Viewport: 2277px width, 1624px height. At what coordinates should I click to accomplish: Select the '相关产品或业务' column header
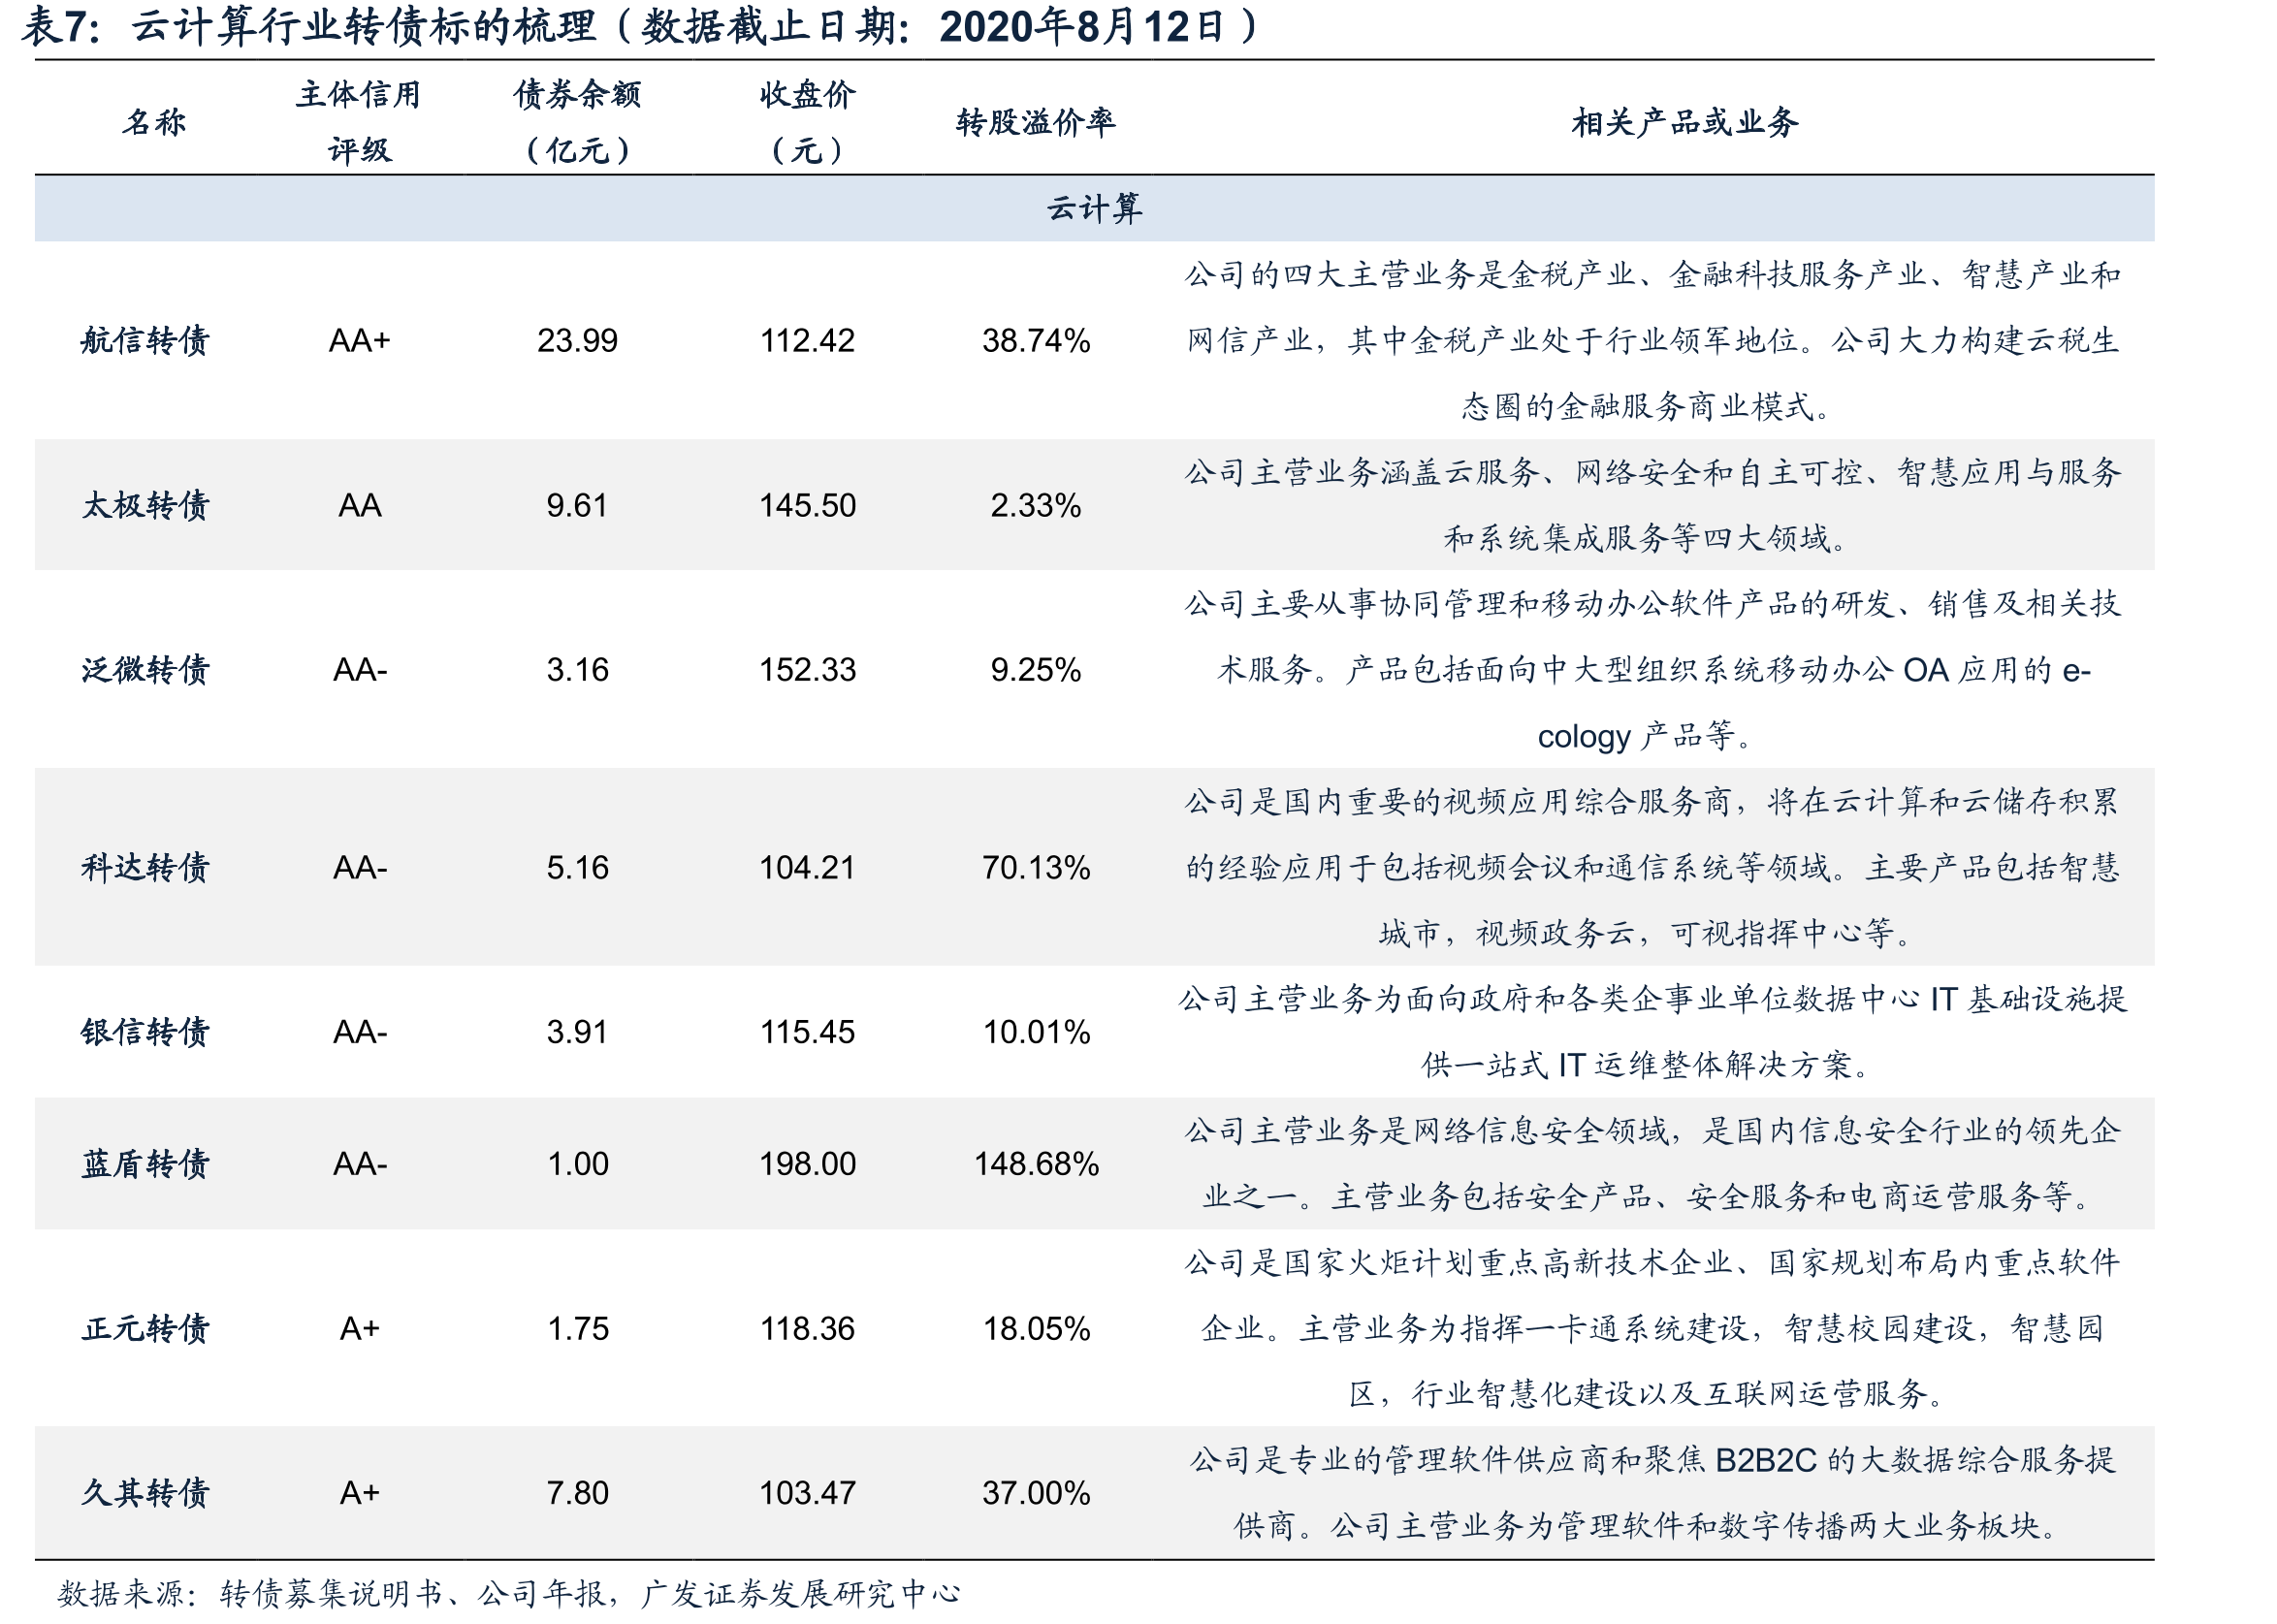click(x=1685, y=122)
